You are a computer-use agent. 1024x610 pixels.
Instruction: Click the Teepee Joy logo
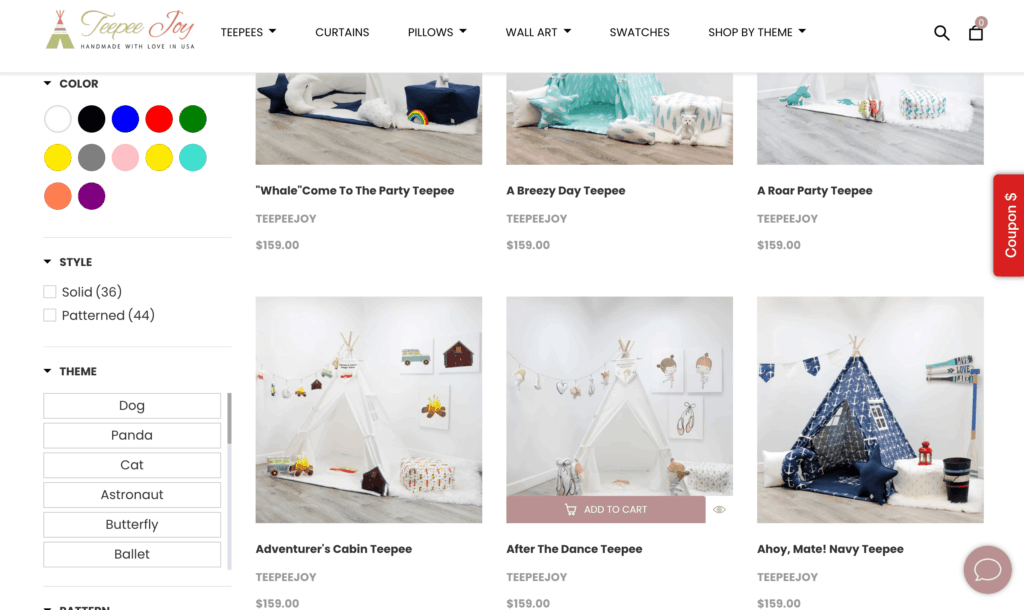[121, 30]
